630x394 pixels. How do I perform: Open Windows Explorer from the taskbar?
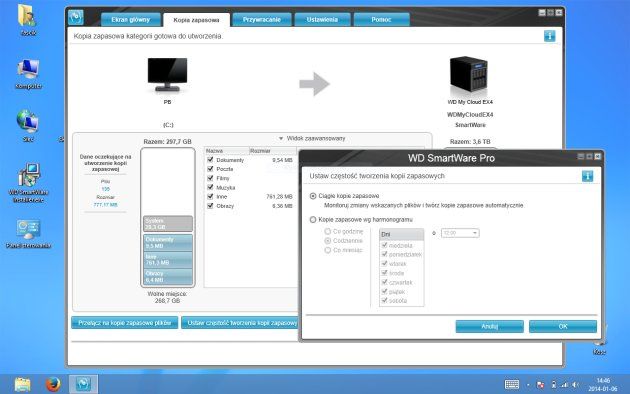click(x=22, y=384)
